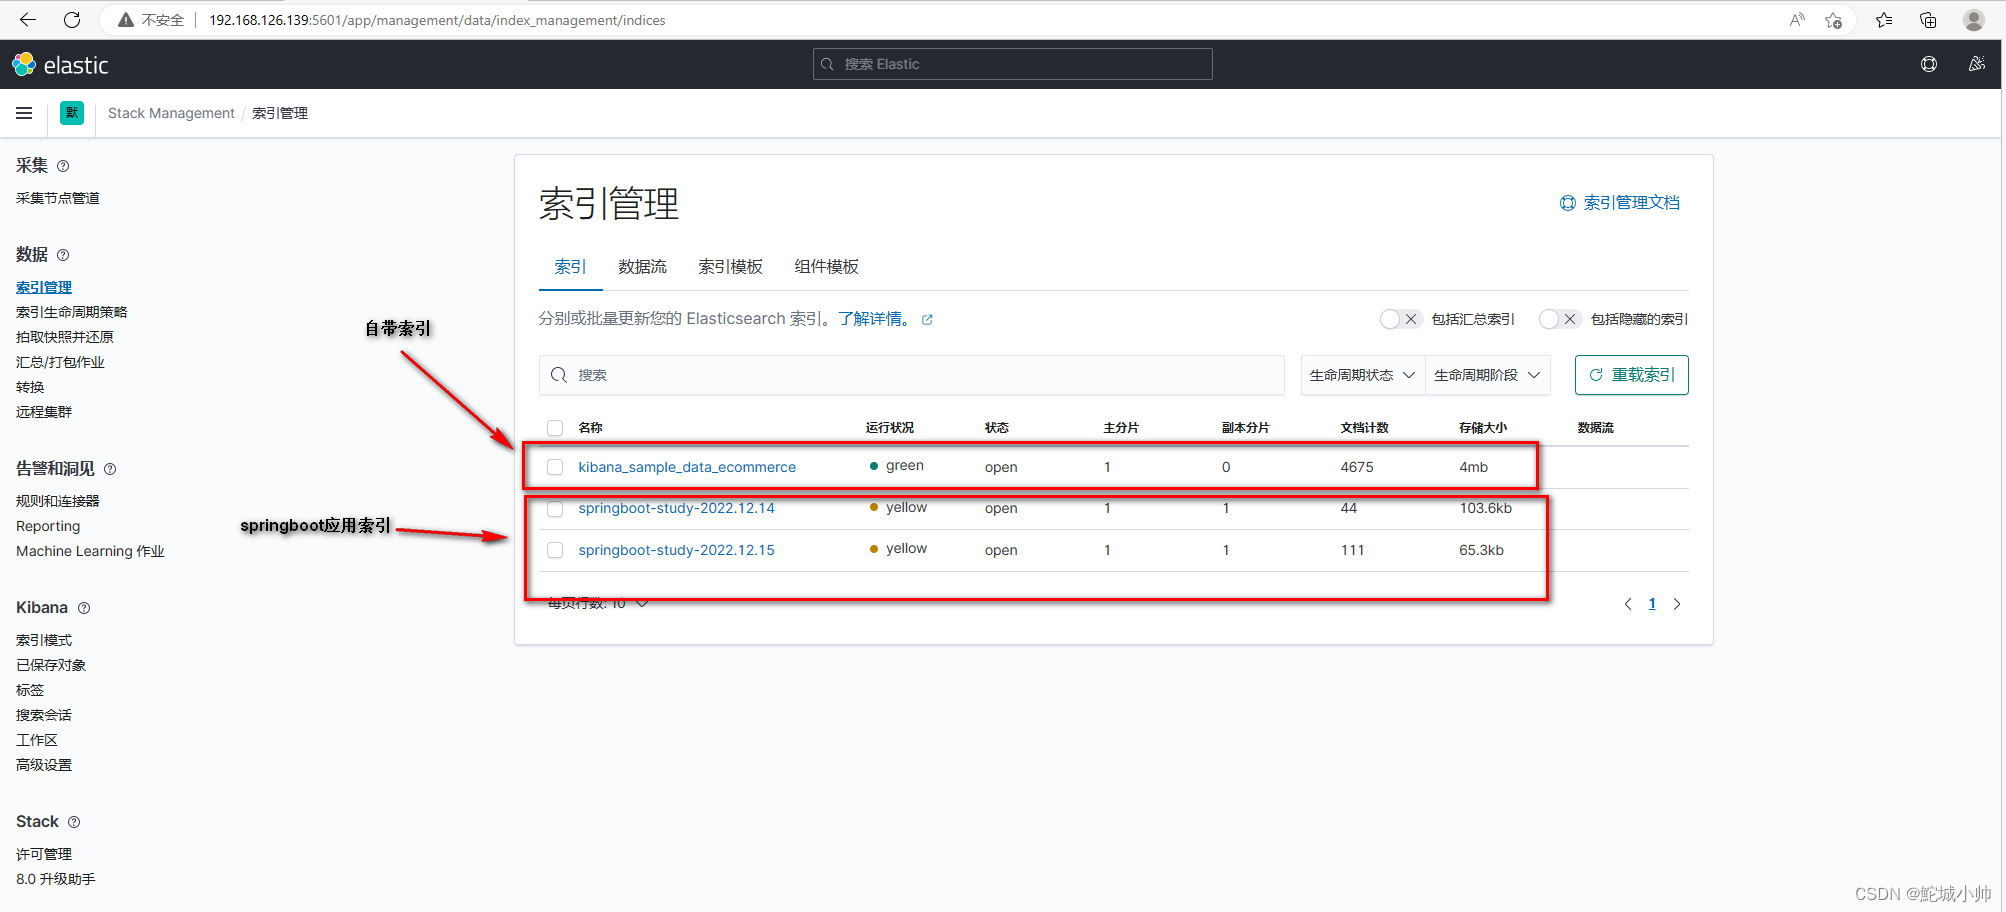Open Machine Learning 作业 in the sidebar
This screenshot has height=912, width=2006.
click(x=90, y=552)
